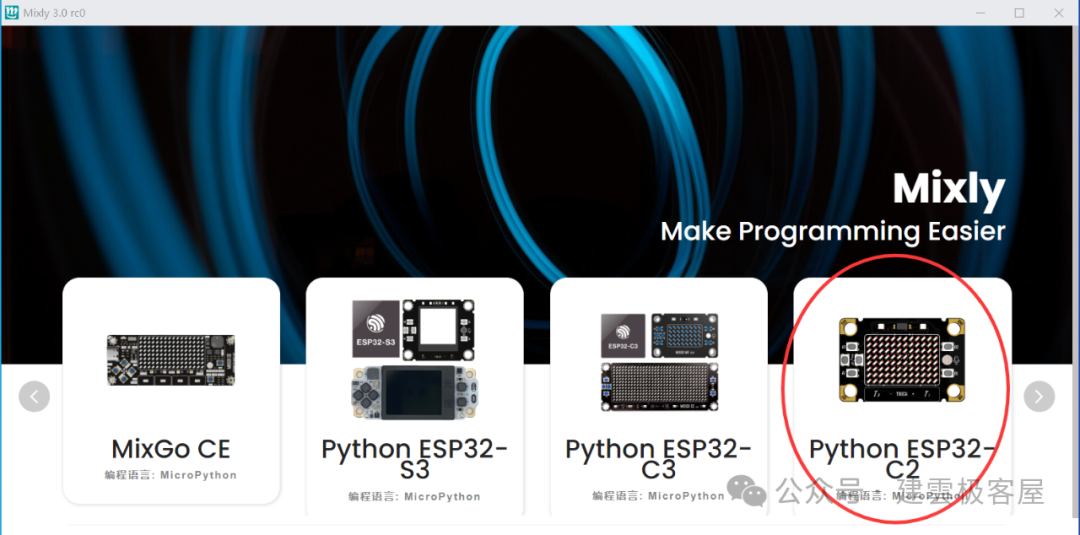The height and width of the screenshot is (535, 1080).
Task: Click the 'Python ESP32-C3' title text
Action: pyautogui.click(x=658, y=459)
